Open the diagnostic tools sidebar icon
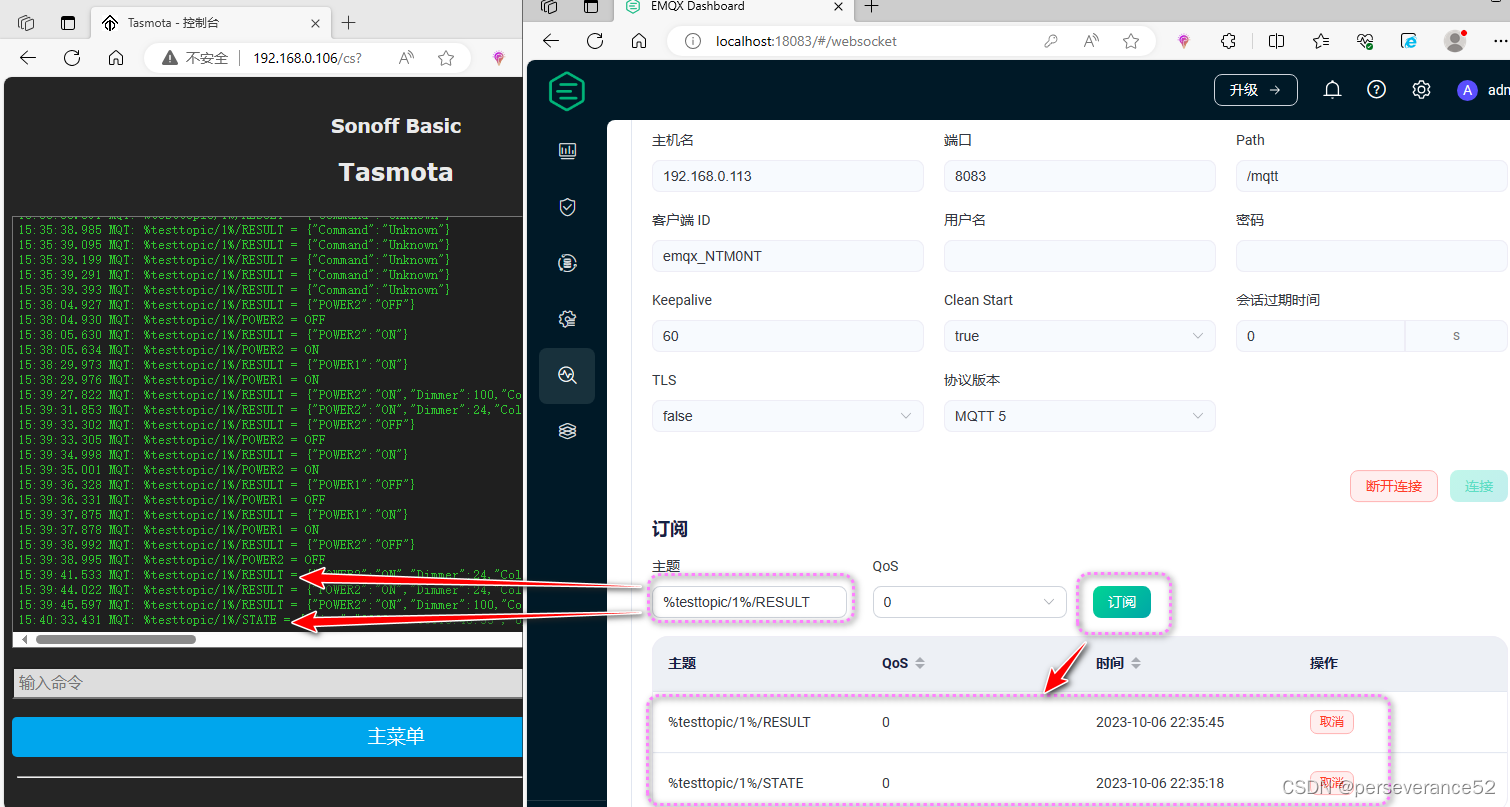Viewport: 1510px width, 807px height. pos(567,375)
